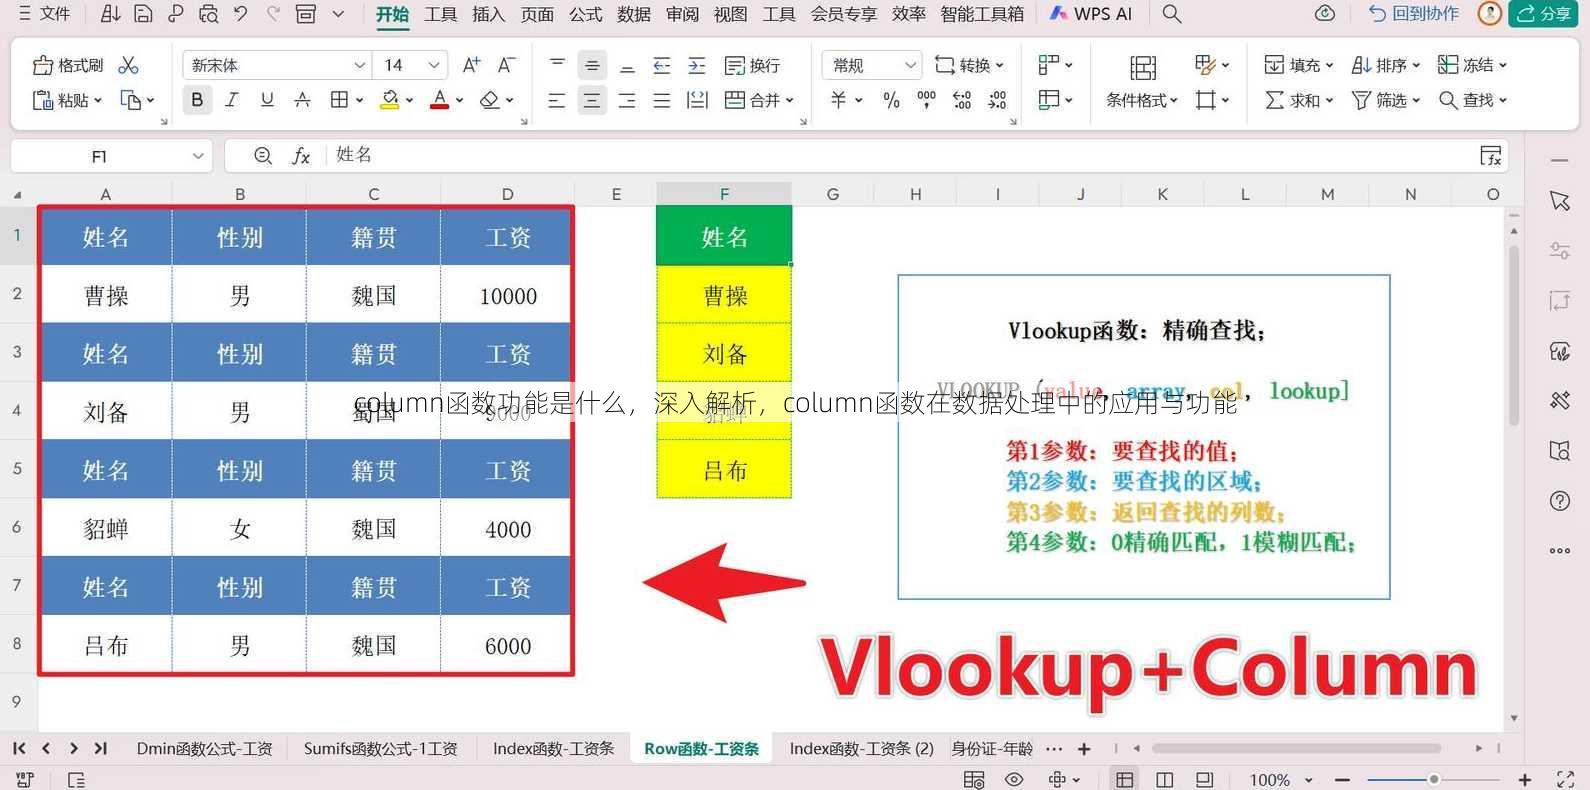Switch to the 插入 Insert tab
This screenshot has height=790, width=1590.
(489, 14)
